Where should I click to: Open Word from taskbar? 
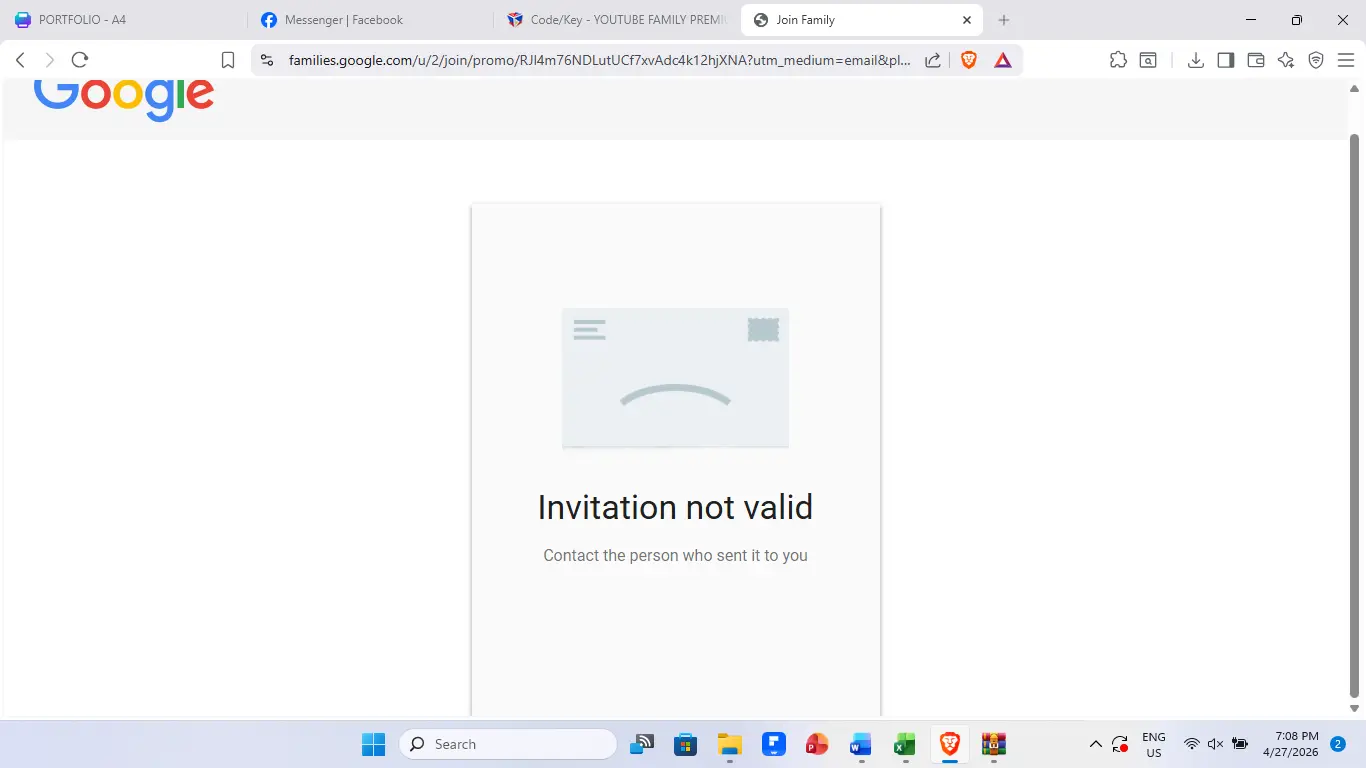coord(861,744)
